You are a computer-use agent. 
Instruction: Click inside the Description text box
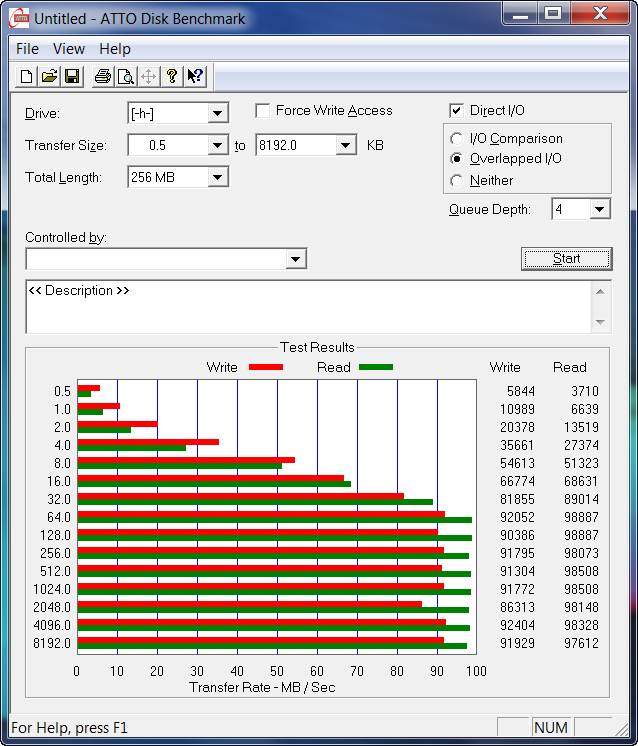click(x=308, y=307)
